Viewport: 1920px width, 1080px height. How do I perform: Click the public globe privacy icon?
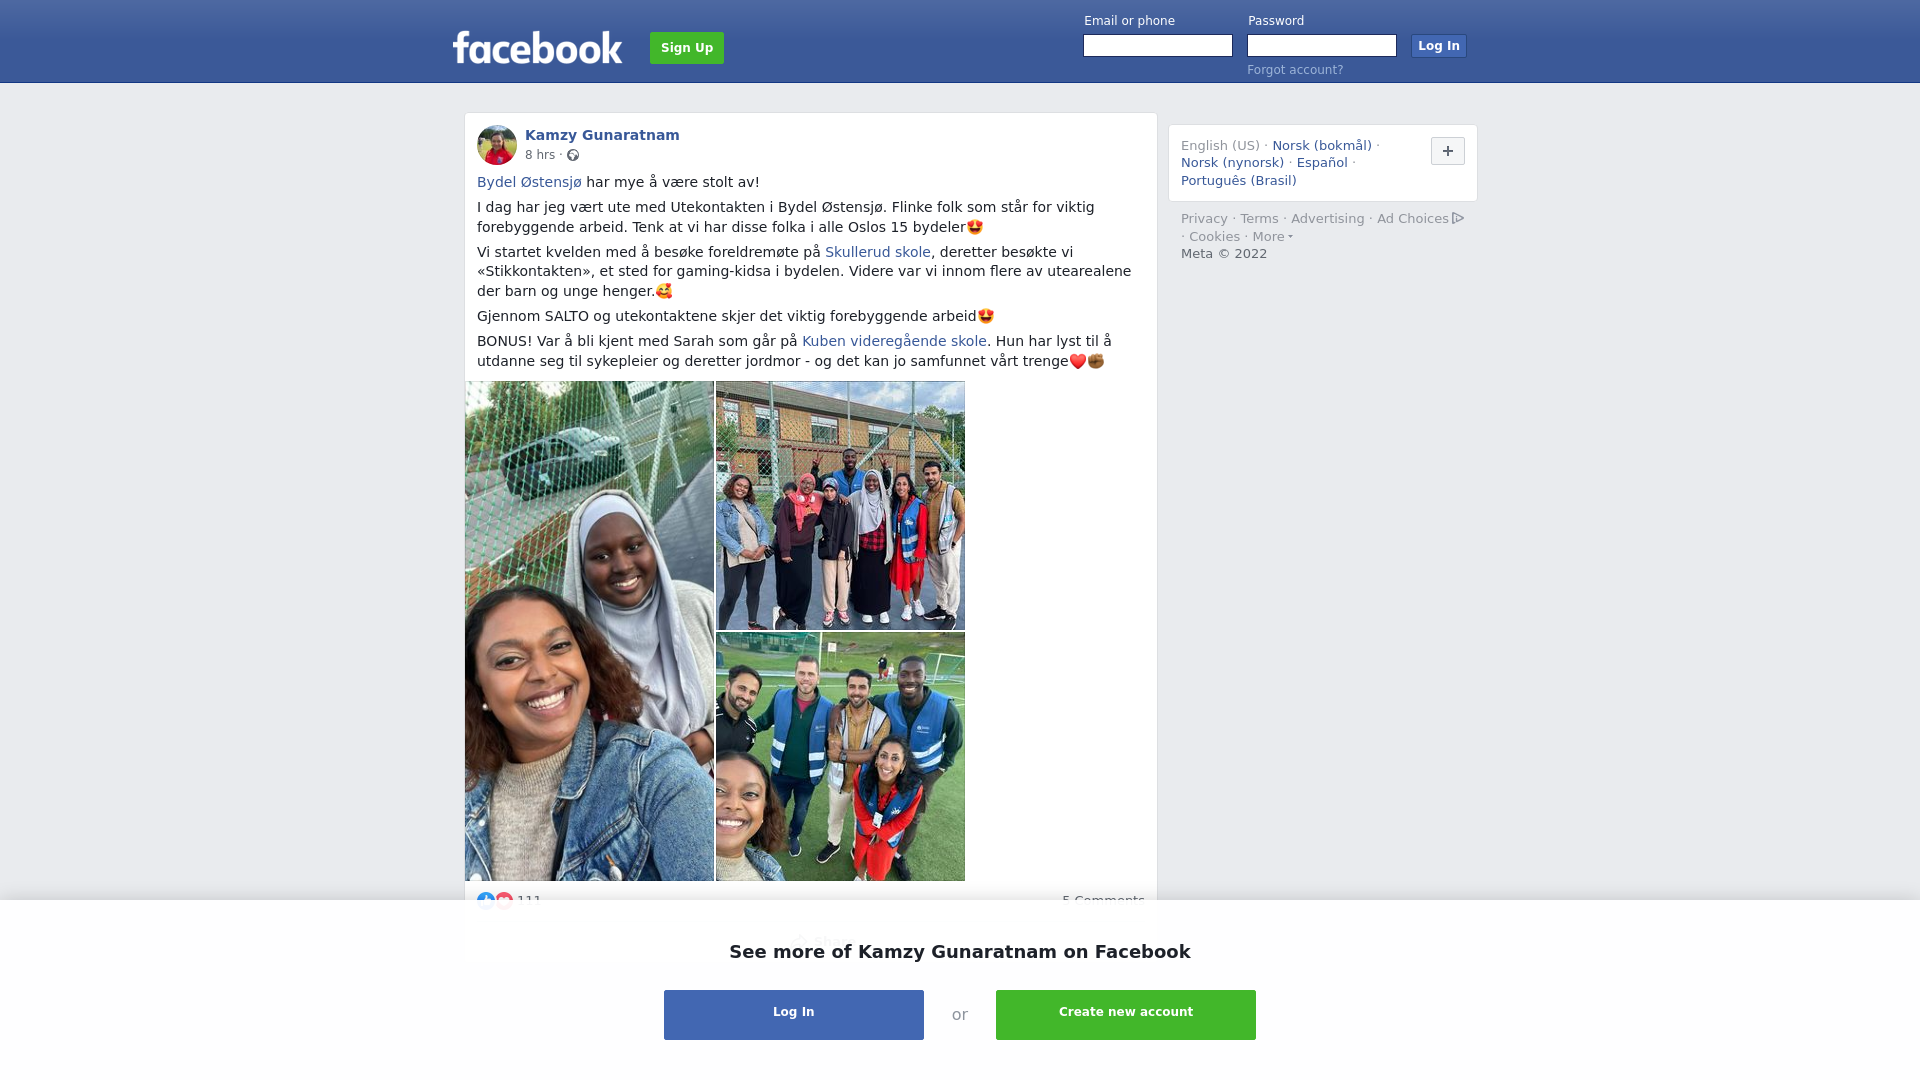tap(573, 155)
